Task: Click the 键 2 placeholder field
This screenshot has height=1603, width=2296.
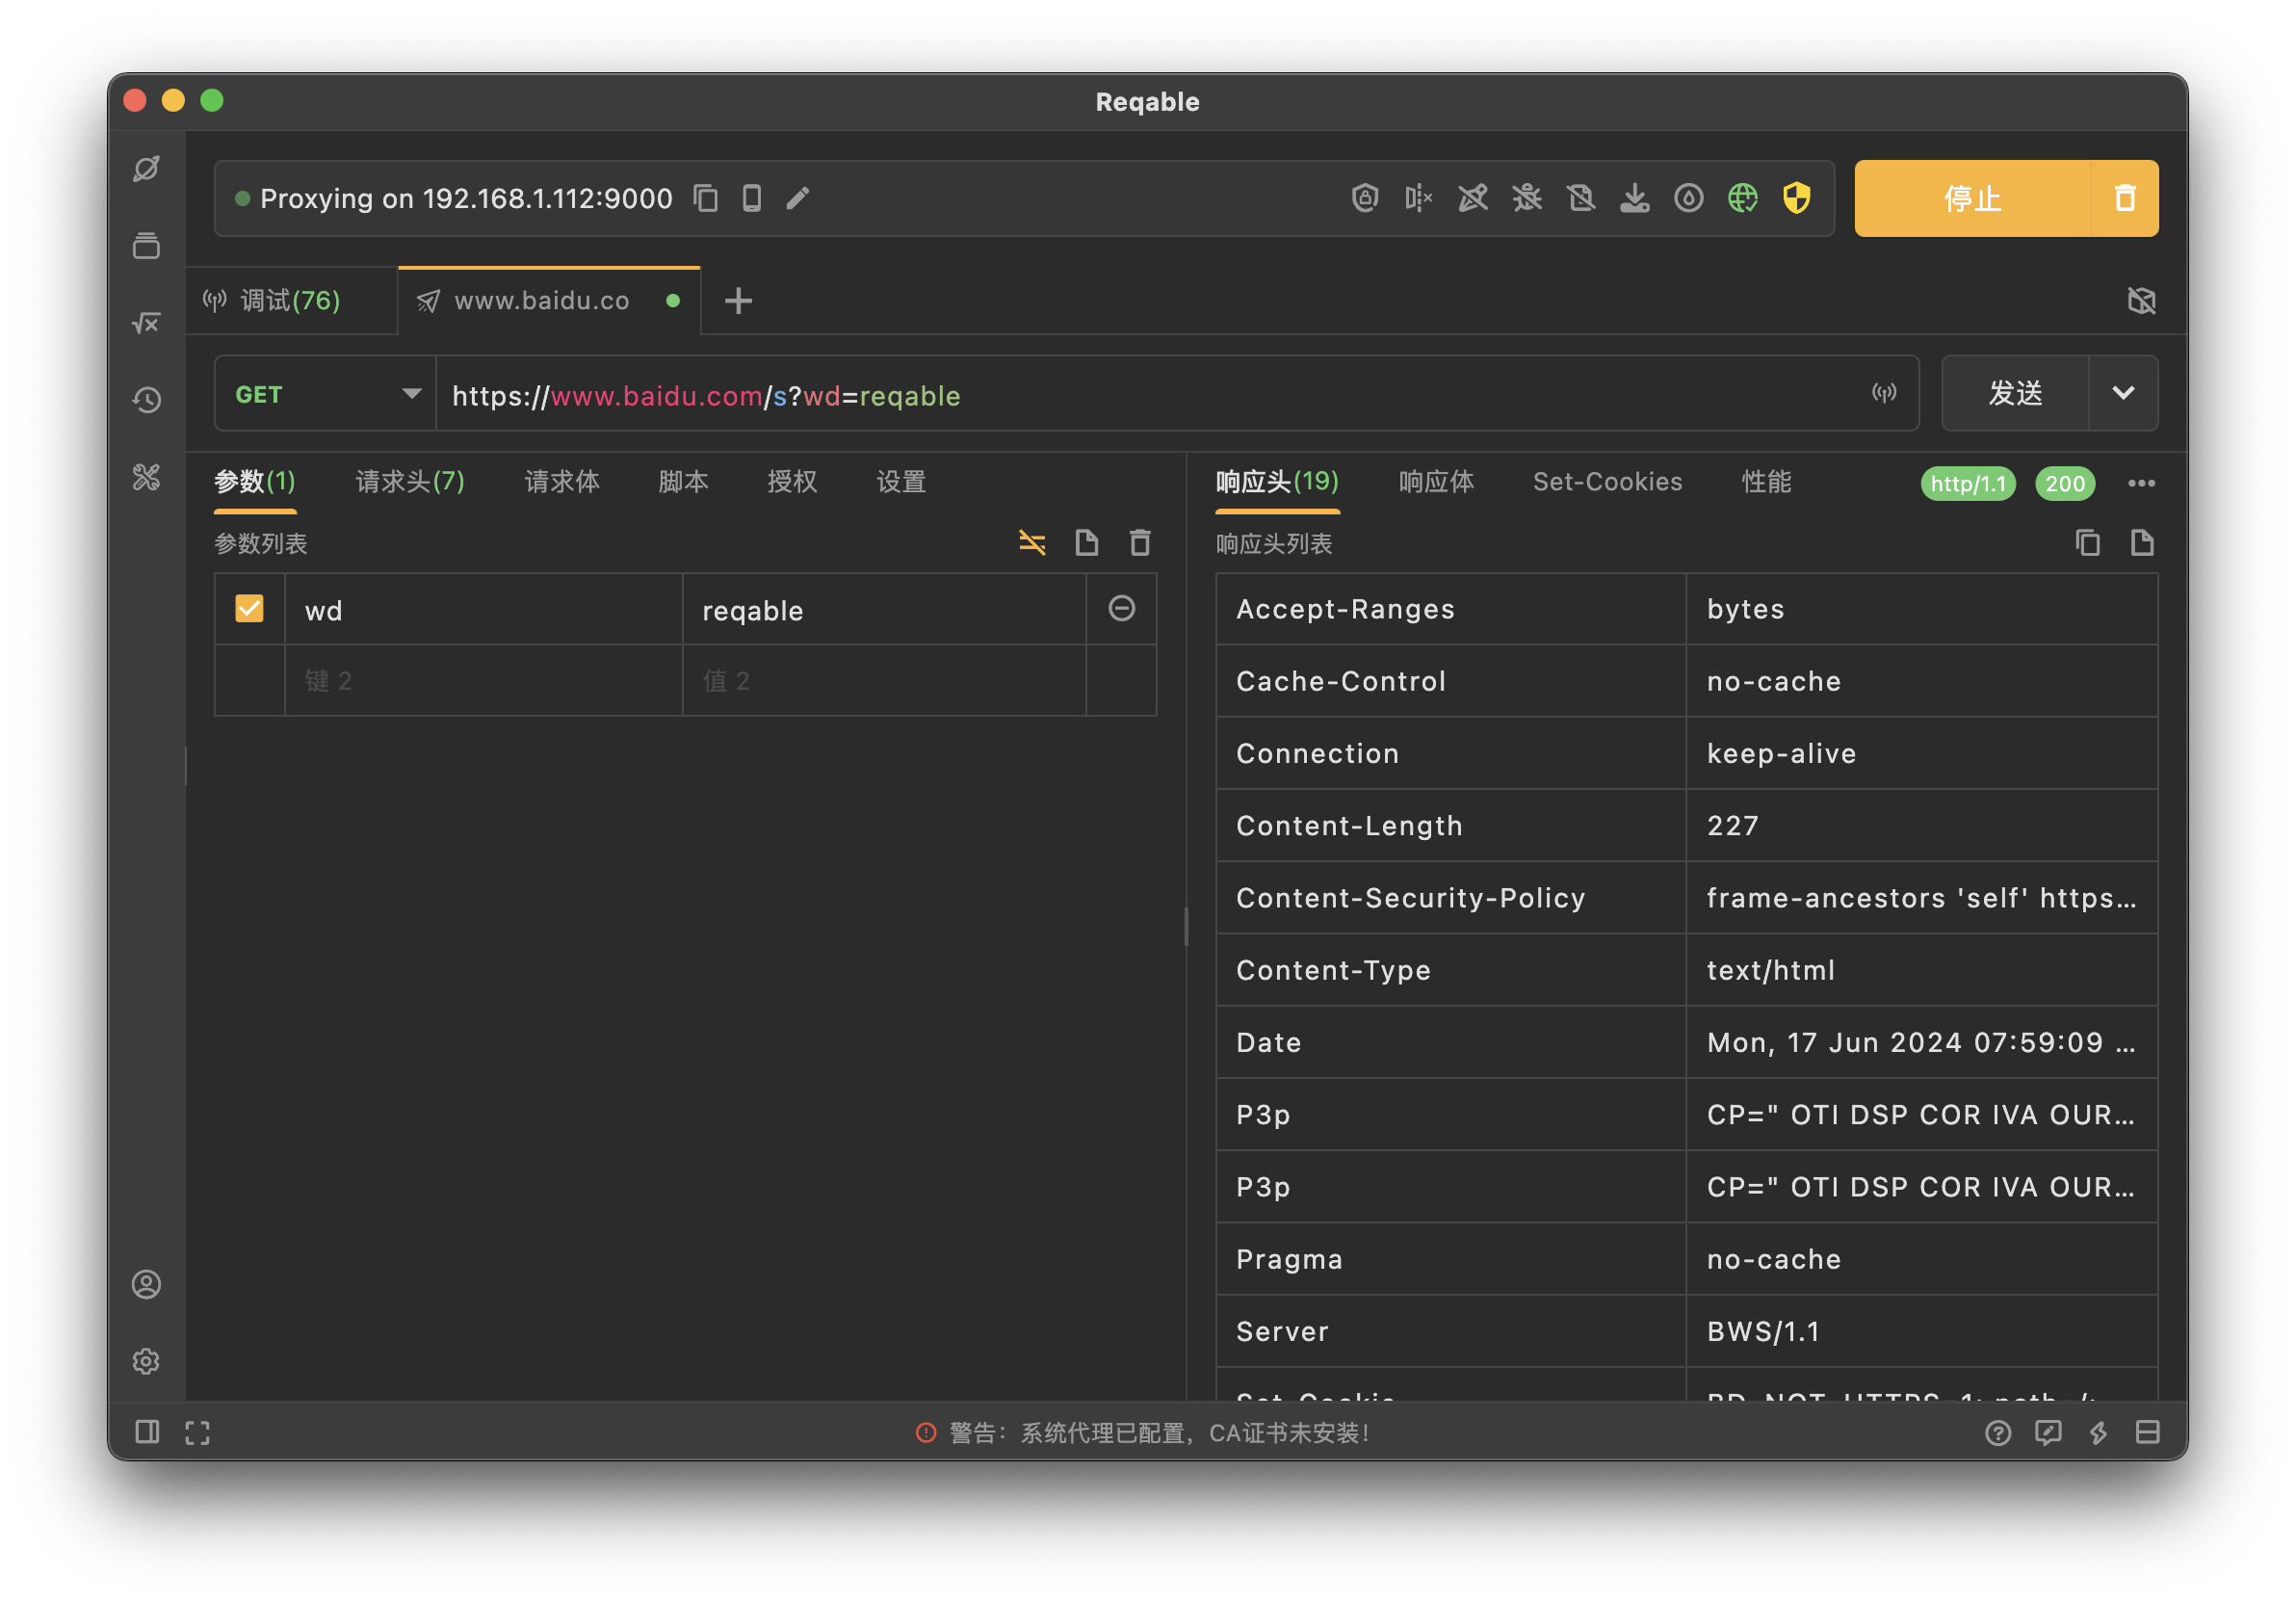Action: (x=484, y=681)
